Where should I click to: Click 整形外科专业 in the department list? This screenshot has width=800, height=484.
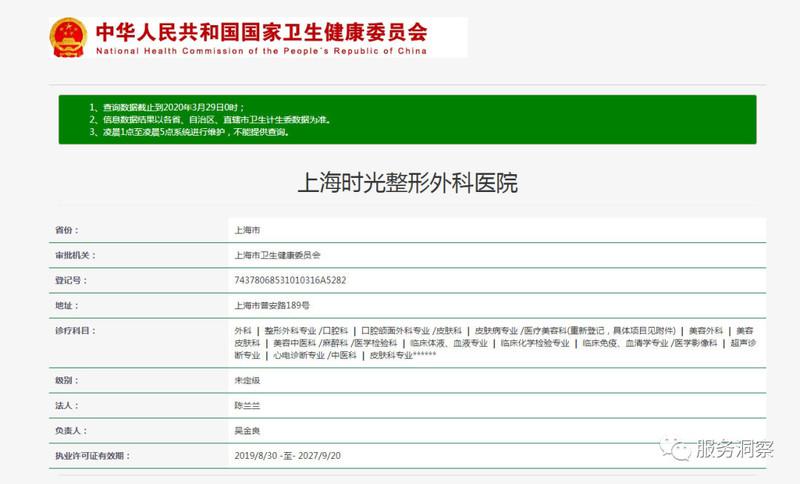pyautogui.click(x=291, y=330)
